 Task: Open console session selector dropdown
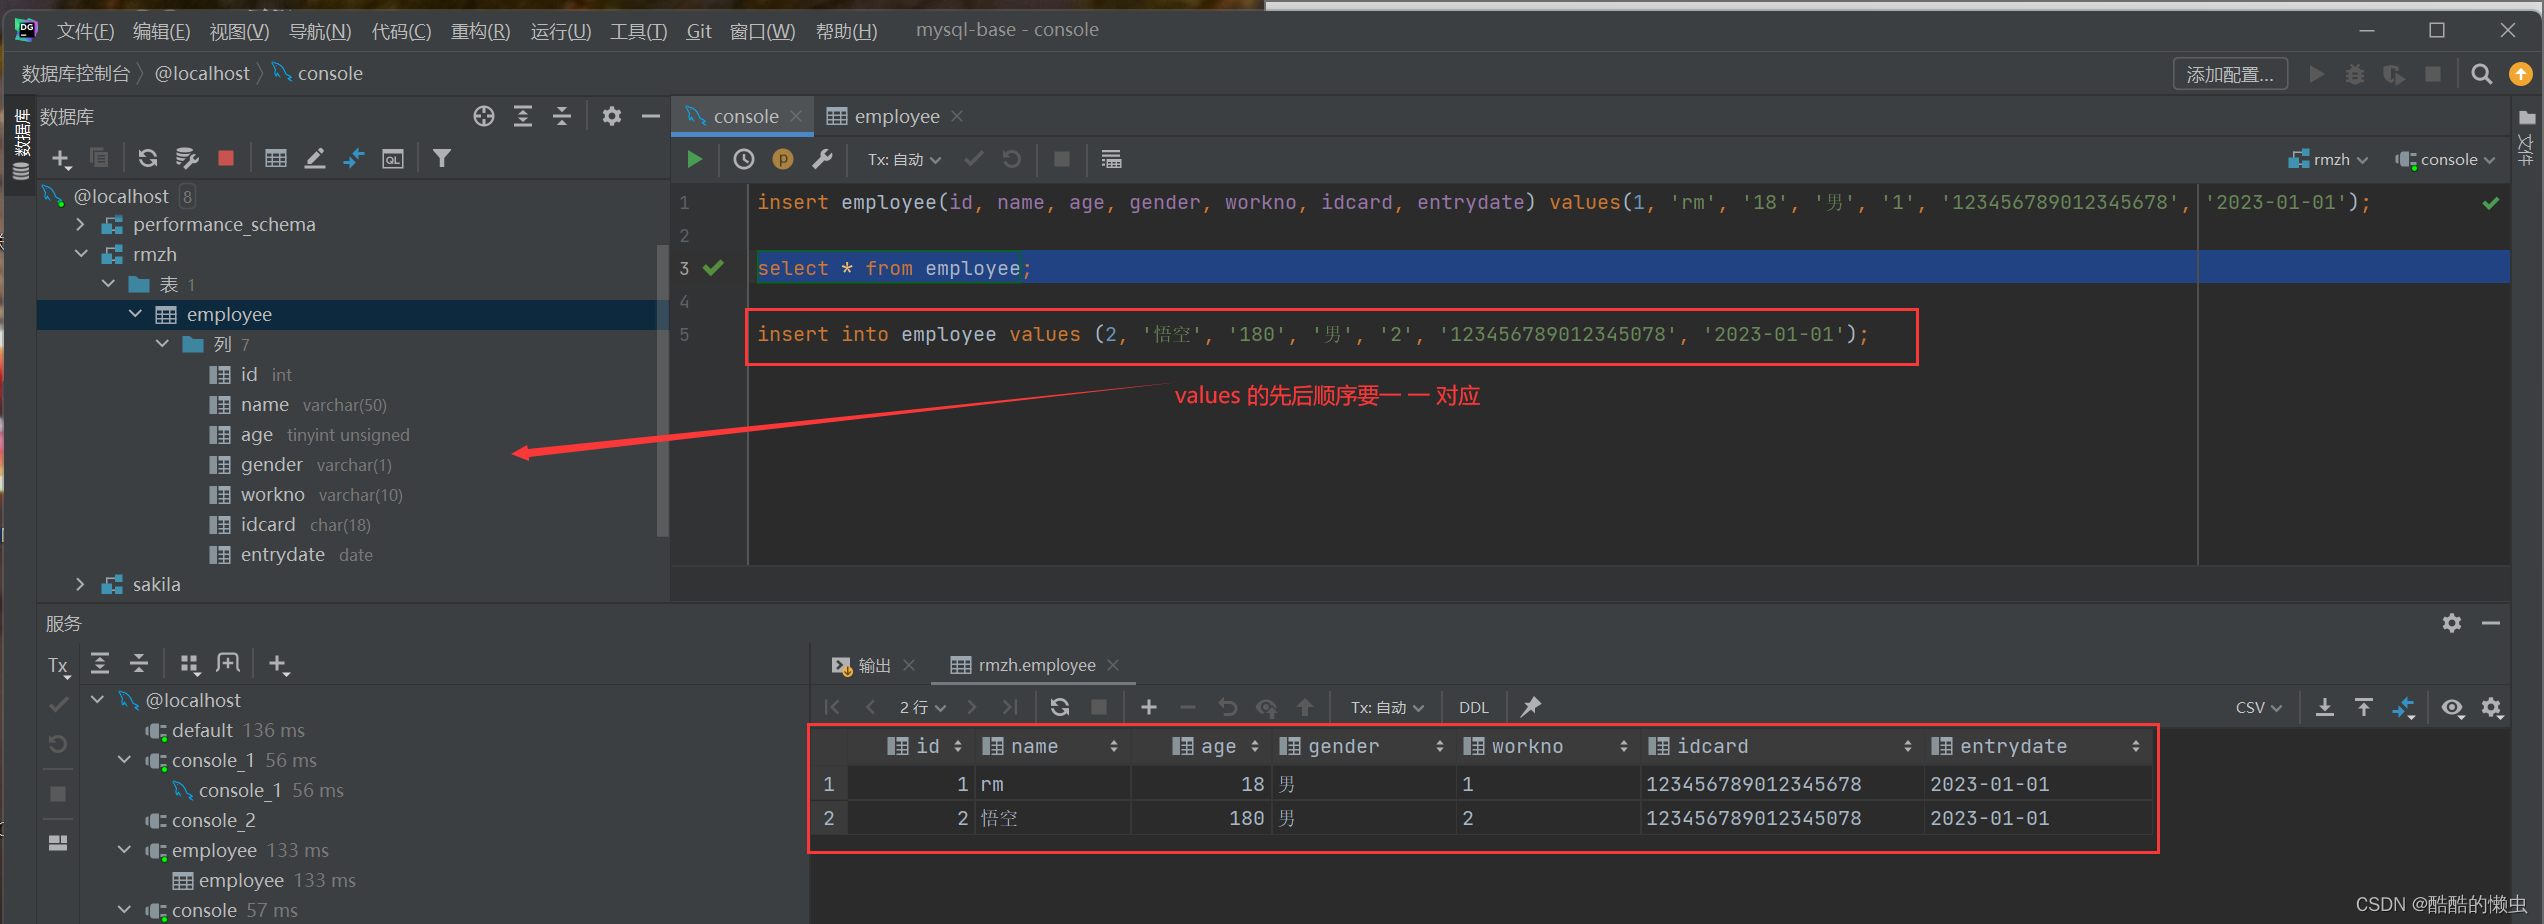(x=2445, y=159)
